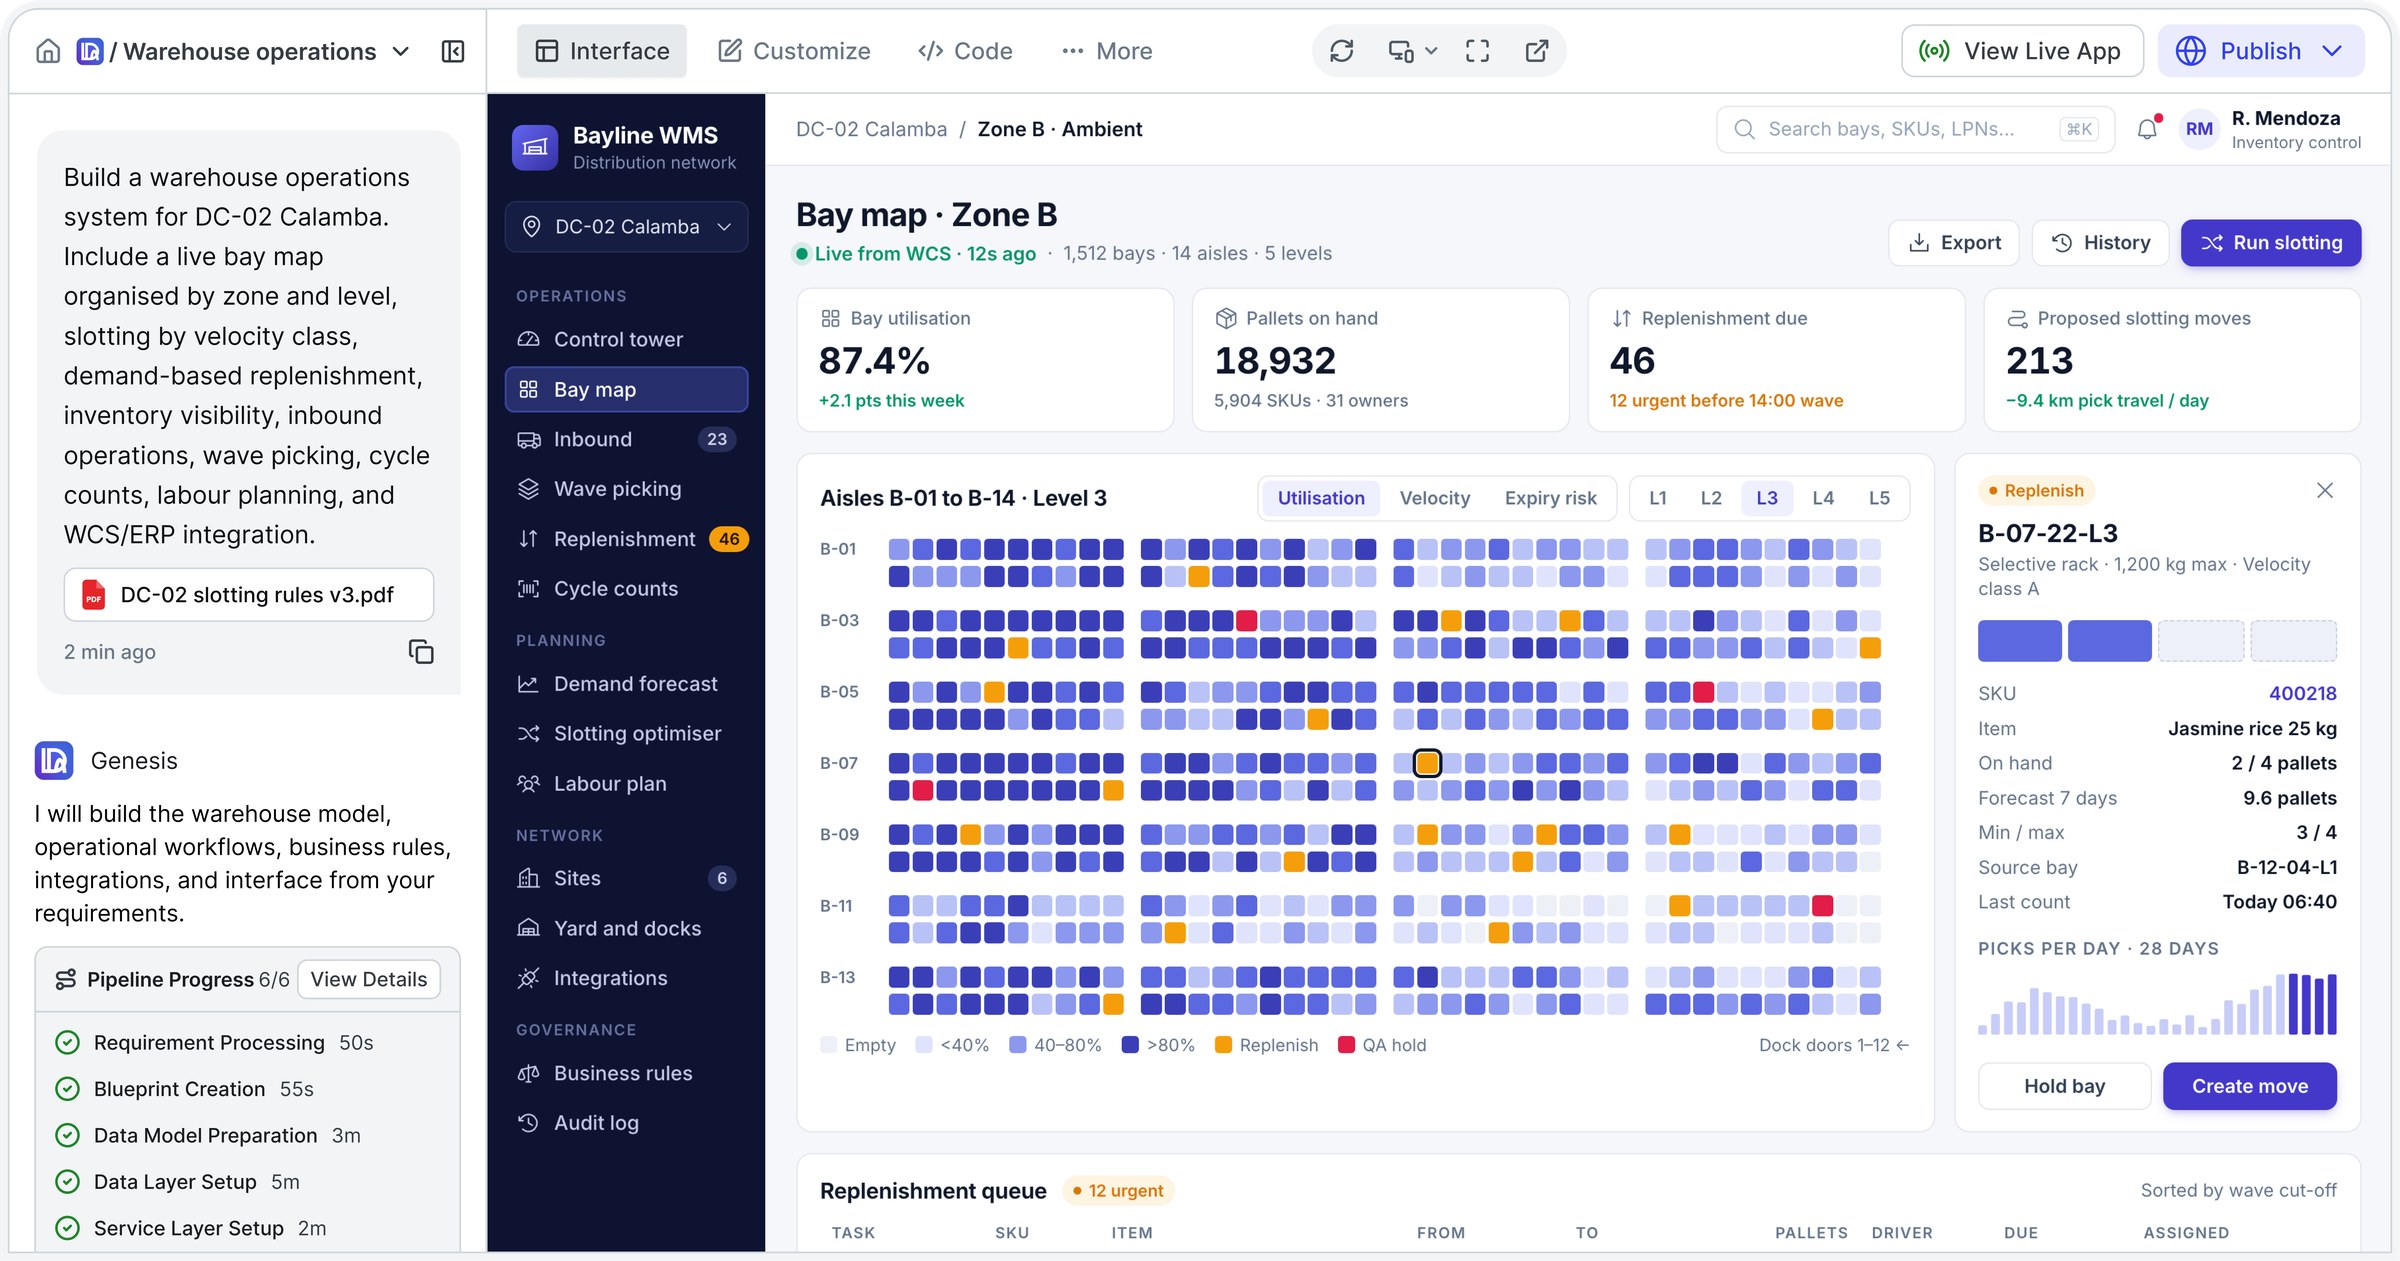Image resolution: width=2400 pixels, height=1261 pixels.
Task: Open Integrations page
Action: pyautogui.click(x=627, y=978)
